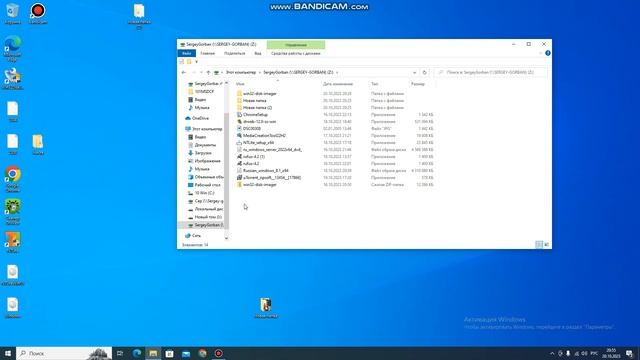640x360 pixels.
Task: Select the win32-disk-imager ZIP archive entry
Action: click(x=260, y=184)
